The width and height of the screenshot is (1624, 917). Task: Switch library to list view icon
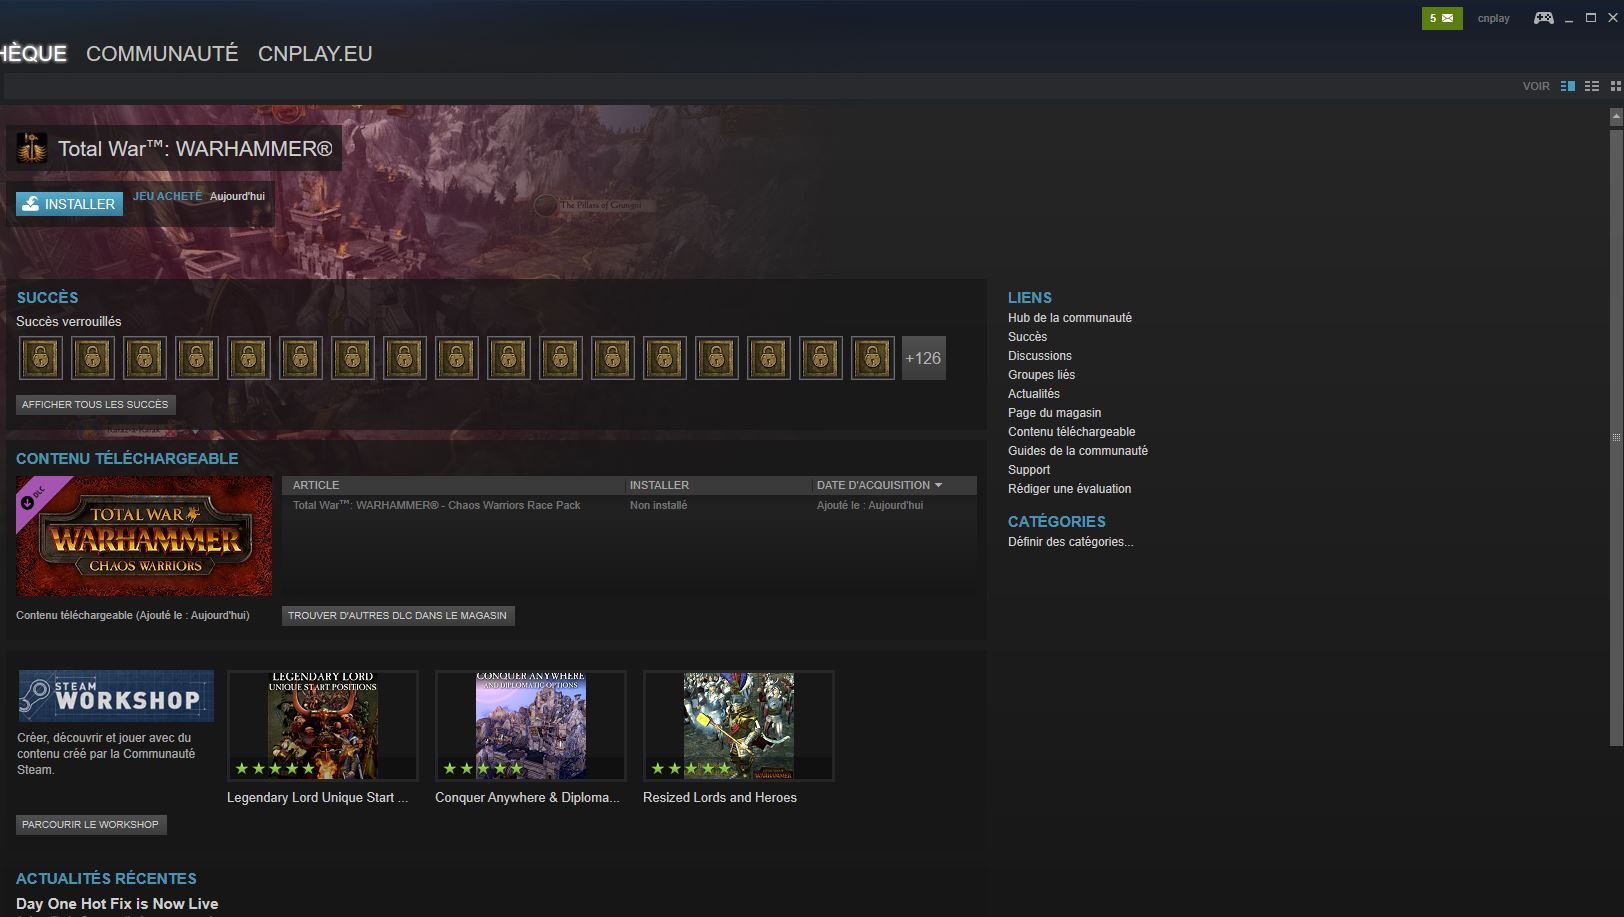point(1591,86)
